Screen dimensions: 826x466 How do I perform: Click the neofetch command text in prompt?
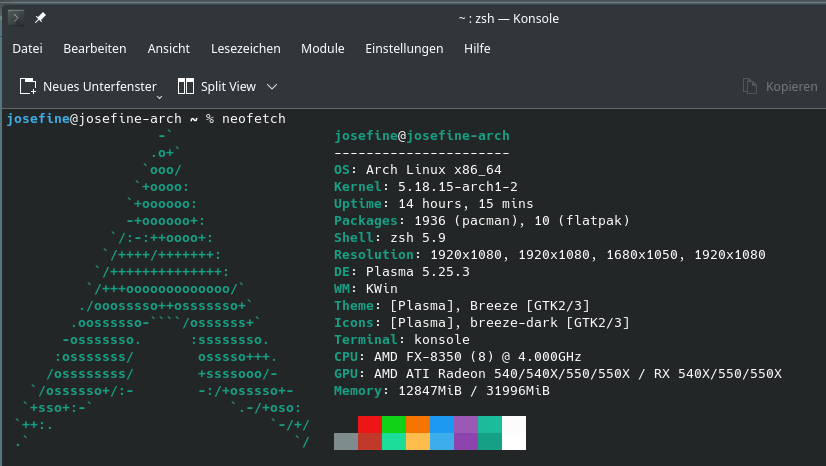pos(252,118)
